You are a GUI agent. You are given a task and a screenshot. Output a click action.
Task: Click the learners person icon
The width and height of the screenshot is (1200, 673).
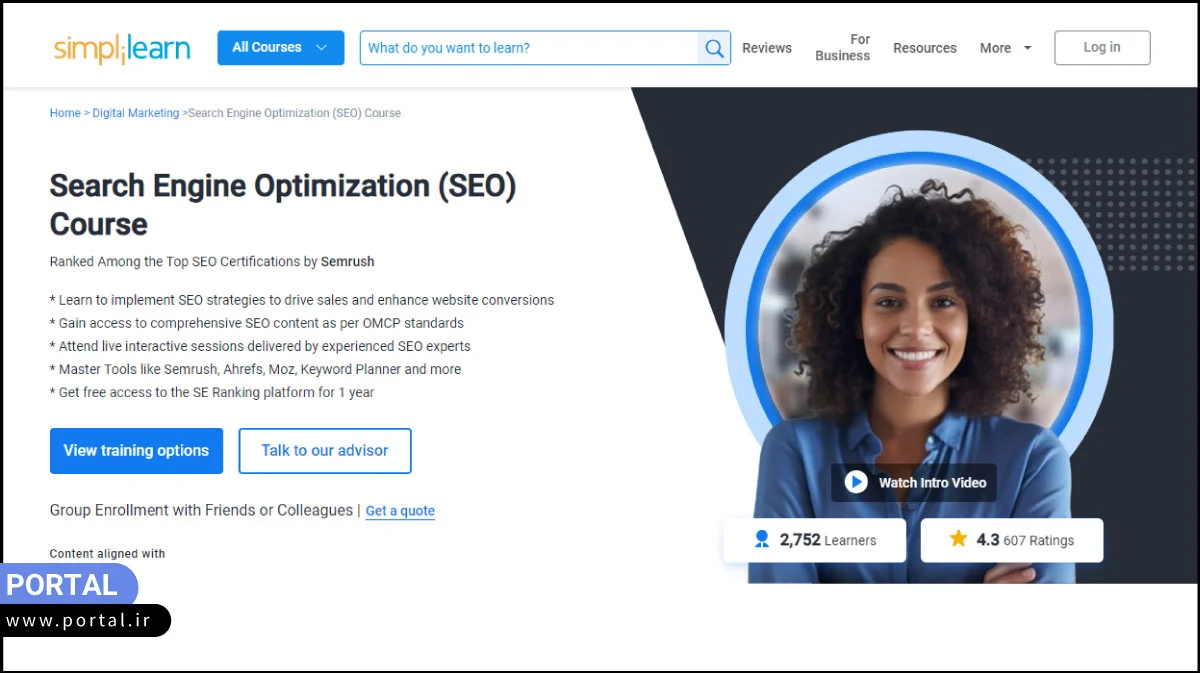pyautogui.click(x=762, y=540)
